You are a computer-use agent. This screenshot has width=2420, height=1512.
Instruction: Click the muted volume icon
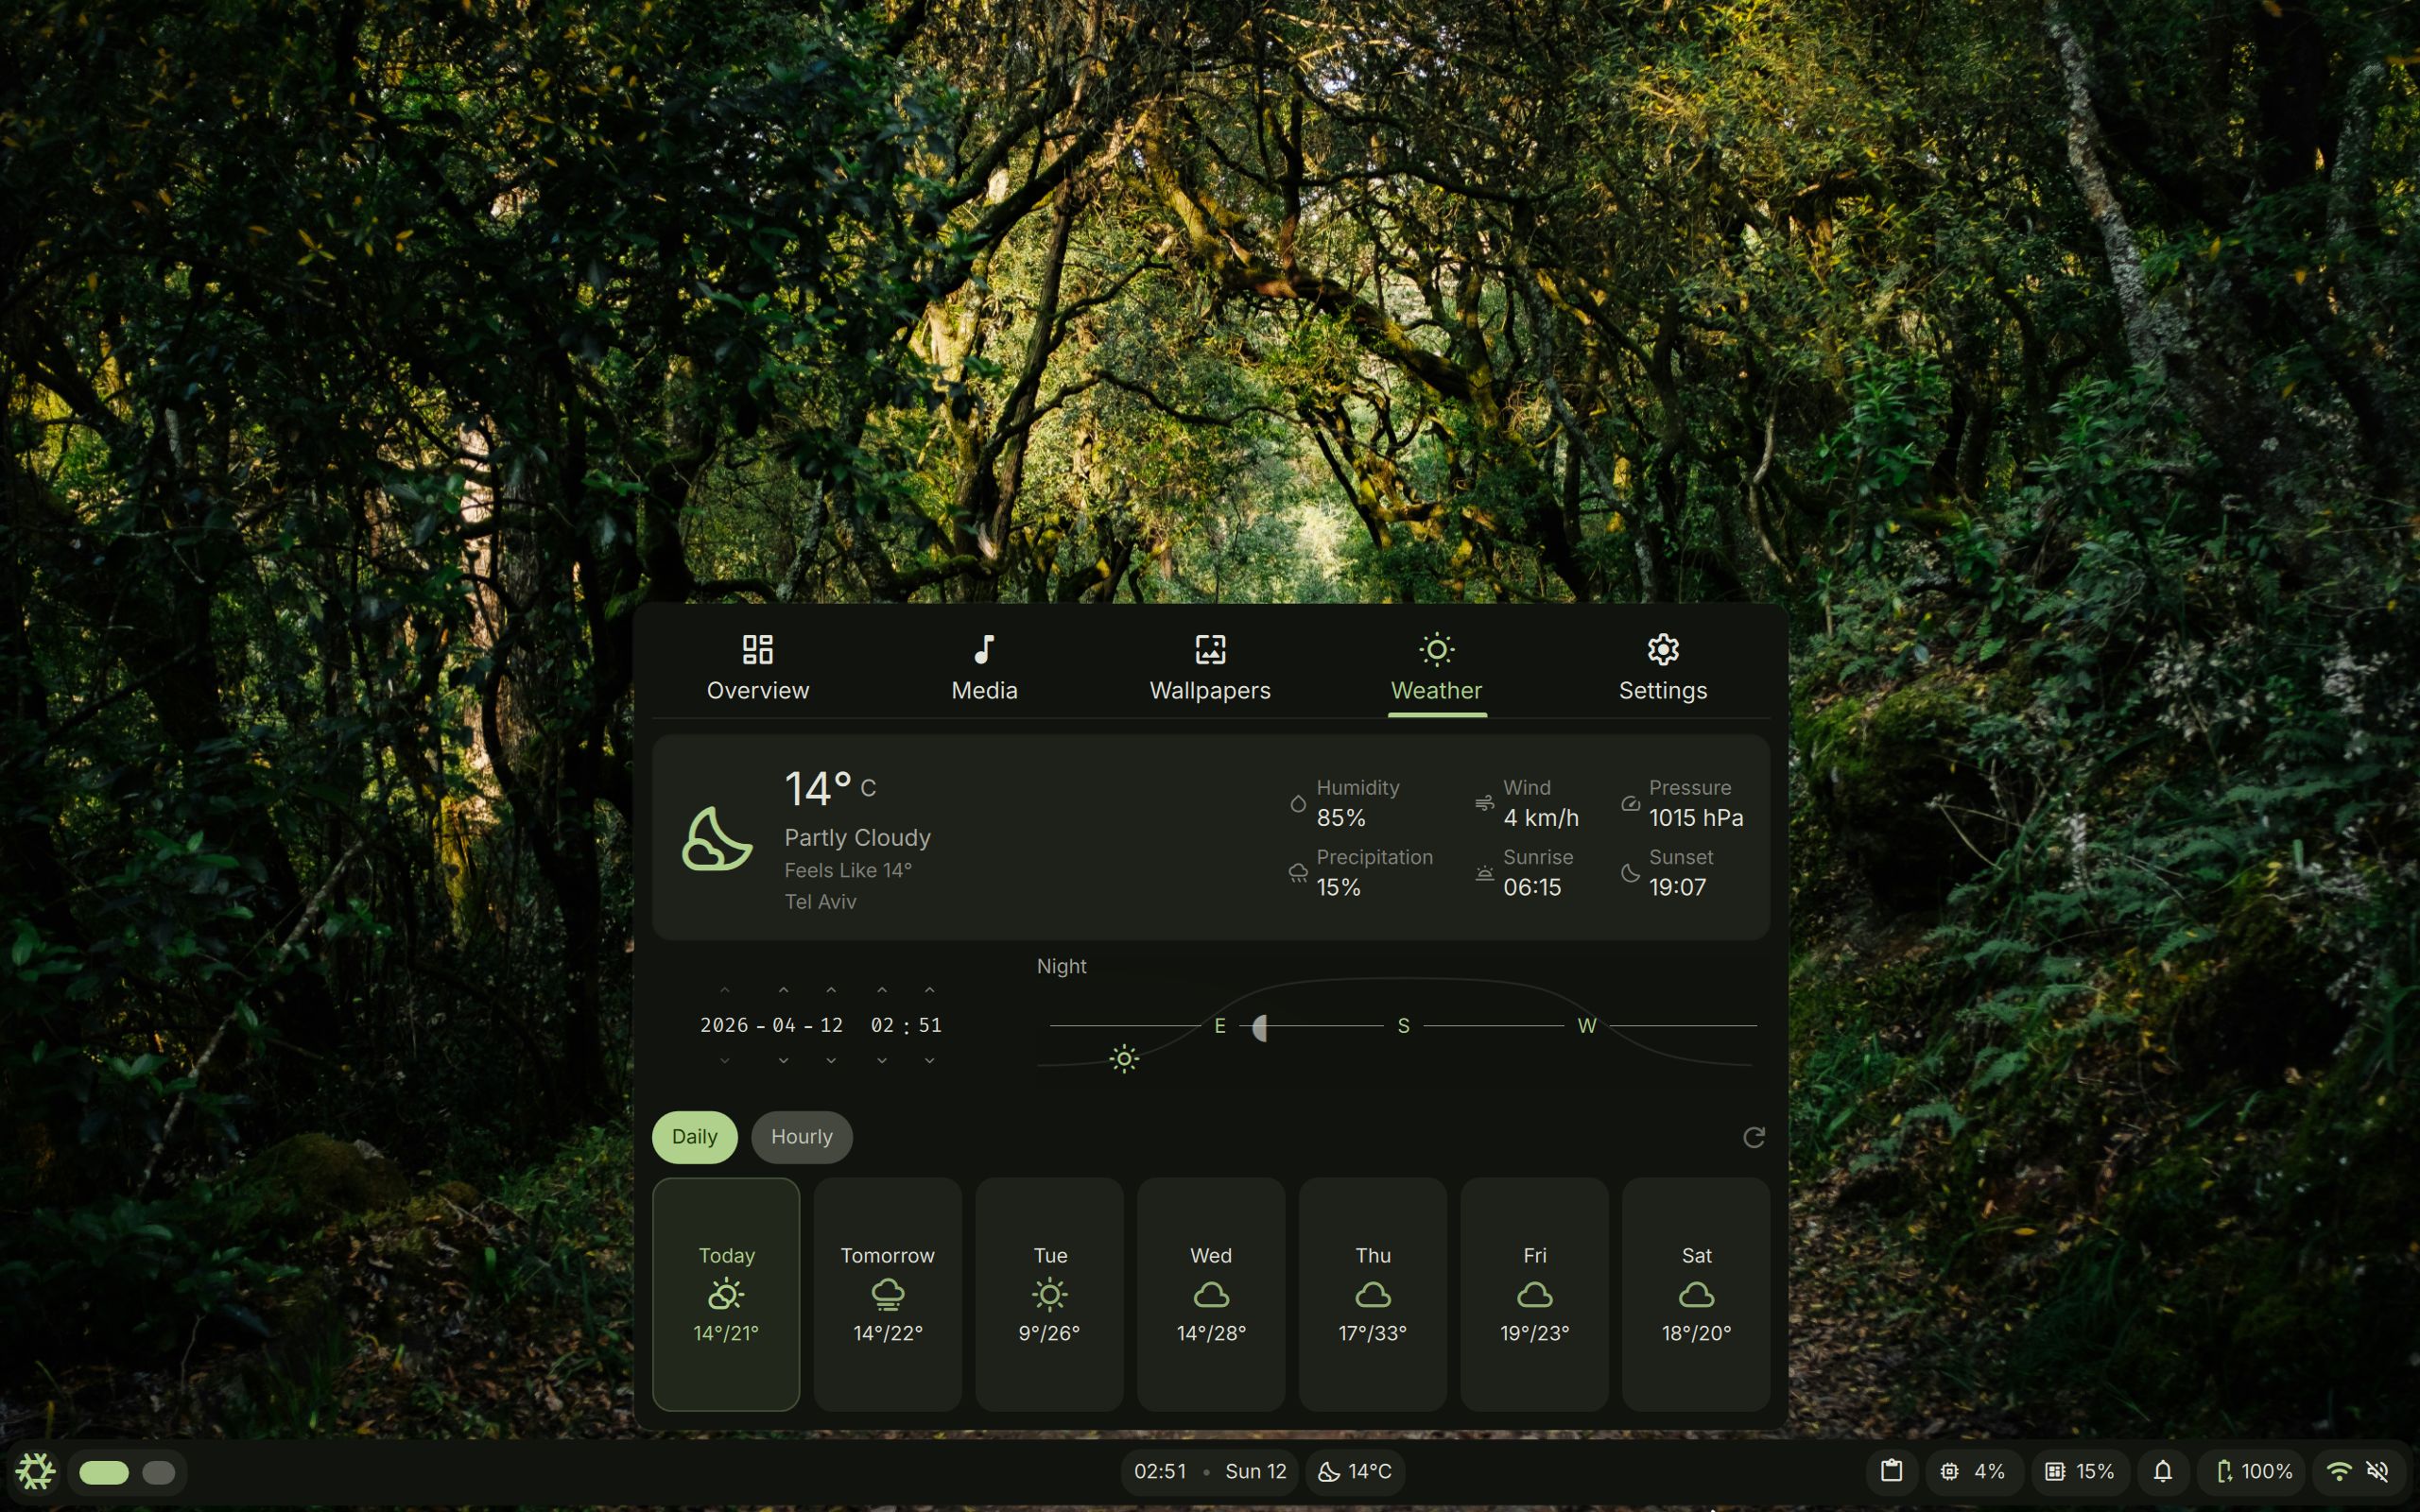[2377, 1471]
